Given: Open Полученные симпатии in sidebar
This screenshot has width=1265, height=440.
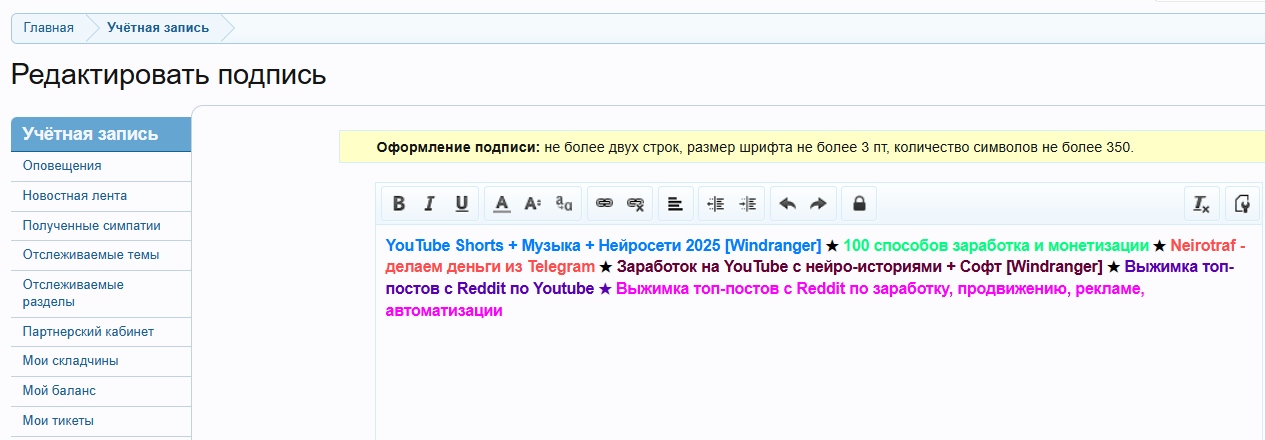Looking at the screenshot, I should 101,226.
